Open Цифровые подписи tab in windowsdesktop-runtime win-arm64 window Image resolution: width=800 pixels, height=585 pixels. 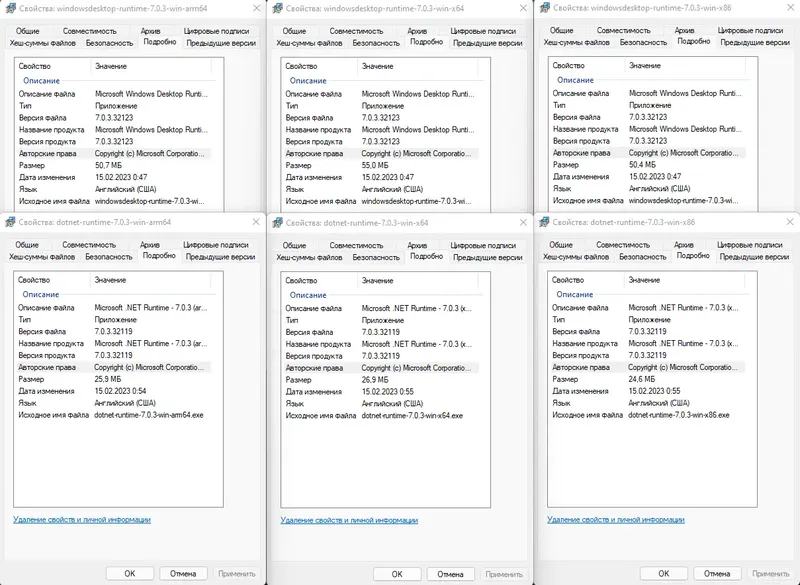216,31
